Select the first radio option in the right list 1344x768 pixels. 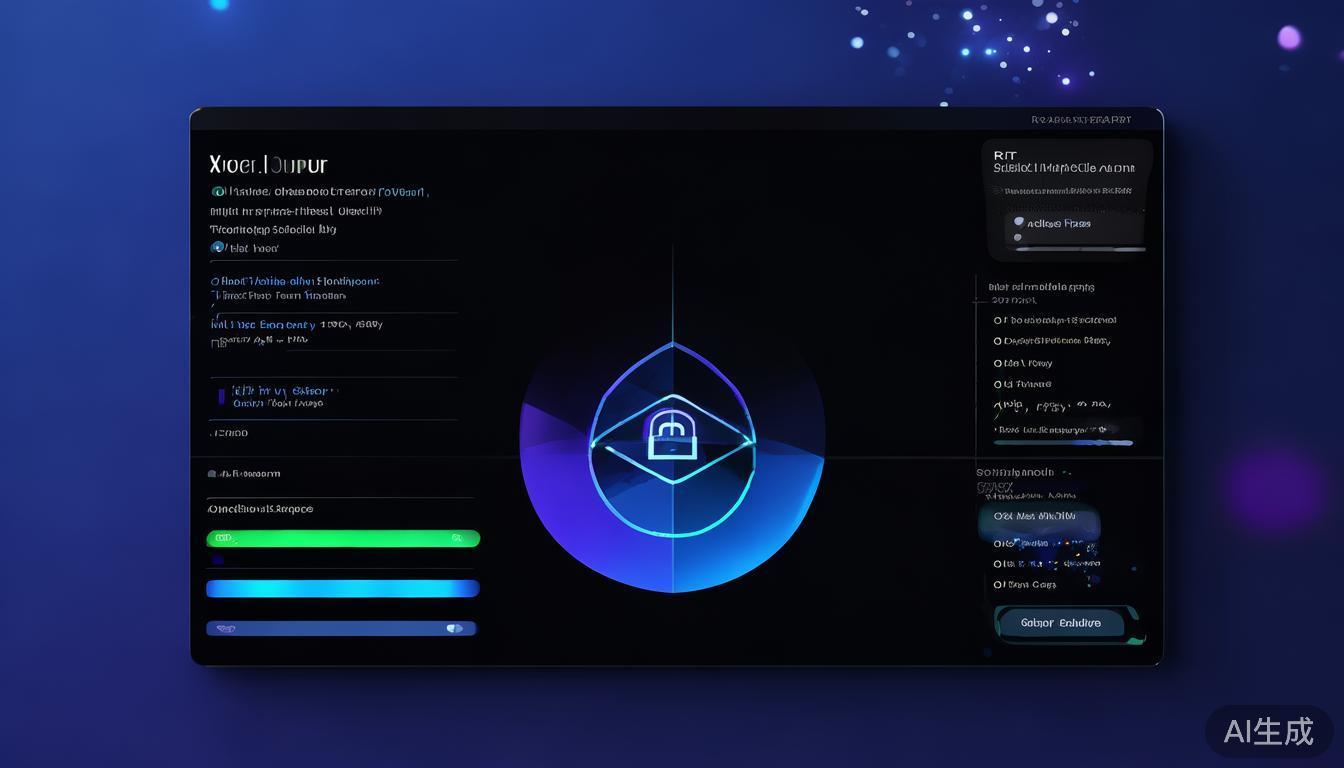pos(998,321)
